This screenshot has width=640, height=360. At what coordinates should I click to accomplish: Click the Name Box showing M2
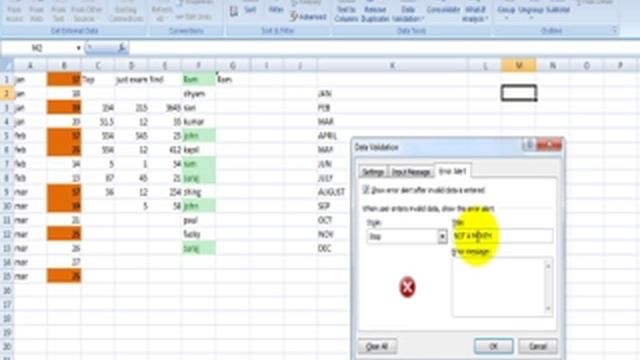click(38, 48)
